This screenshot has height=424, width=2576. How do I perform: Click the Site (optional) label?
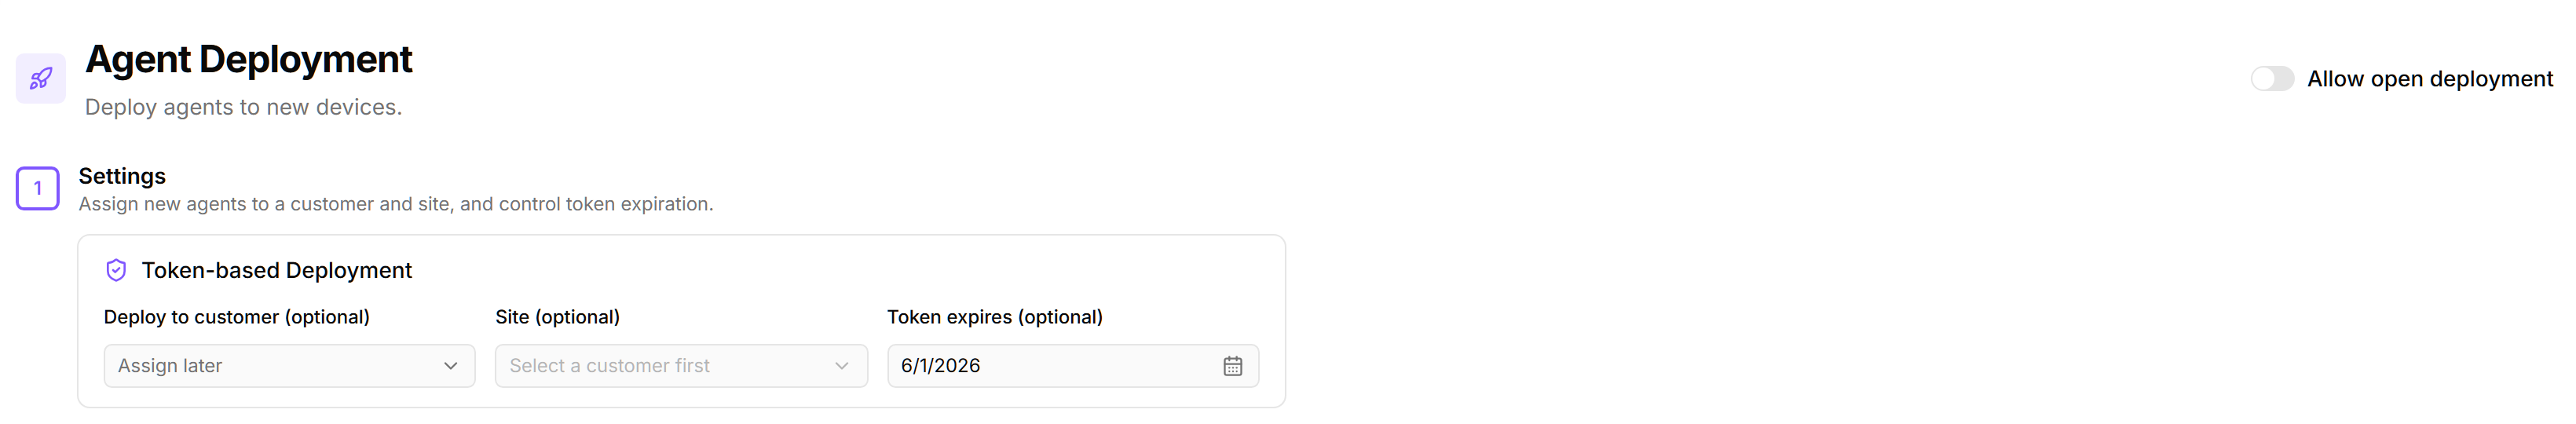click(x=558, y=317)
